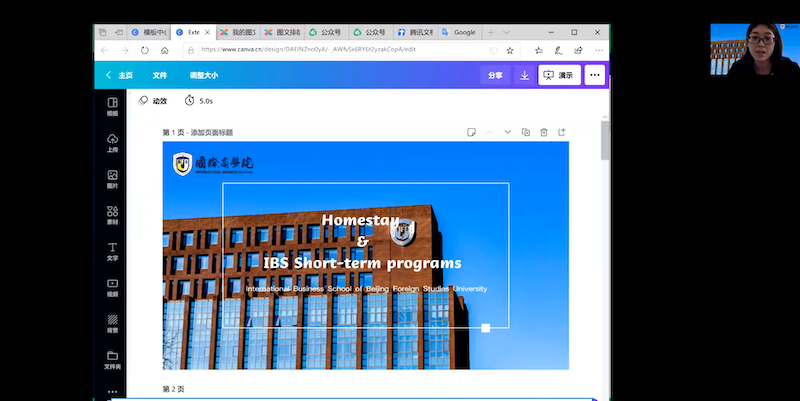Screen dimensions: 800x401
Task: Open the 背景 background panel
Action: [x=112, y=324]
